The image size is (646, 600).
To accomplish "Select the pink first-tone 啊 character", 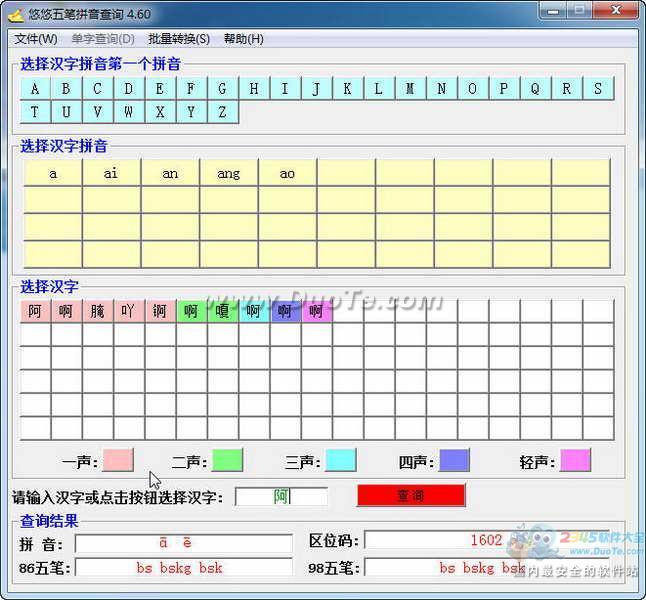I will click(x=66, y=311).
